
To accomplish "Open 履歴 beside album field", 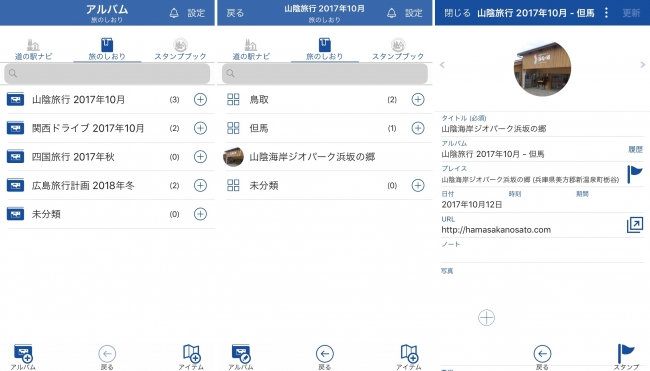I will point(635,149).
